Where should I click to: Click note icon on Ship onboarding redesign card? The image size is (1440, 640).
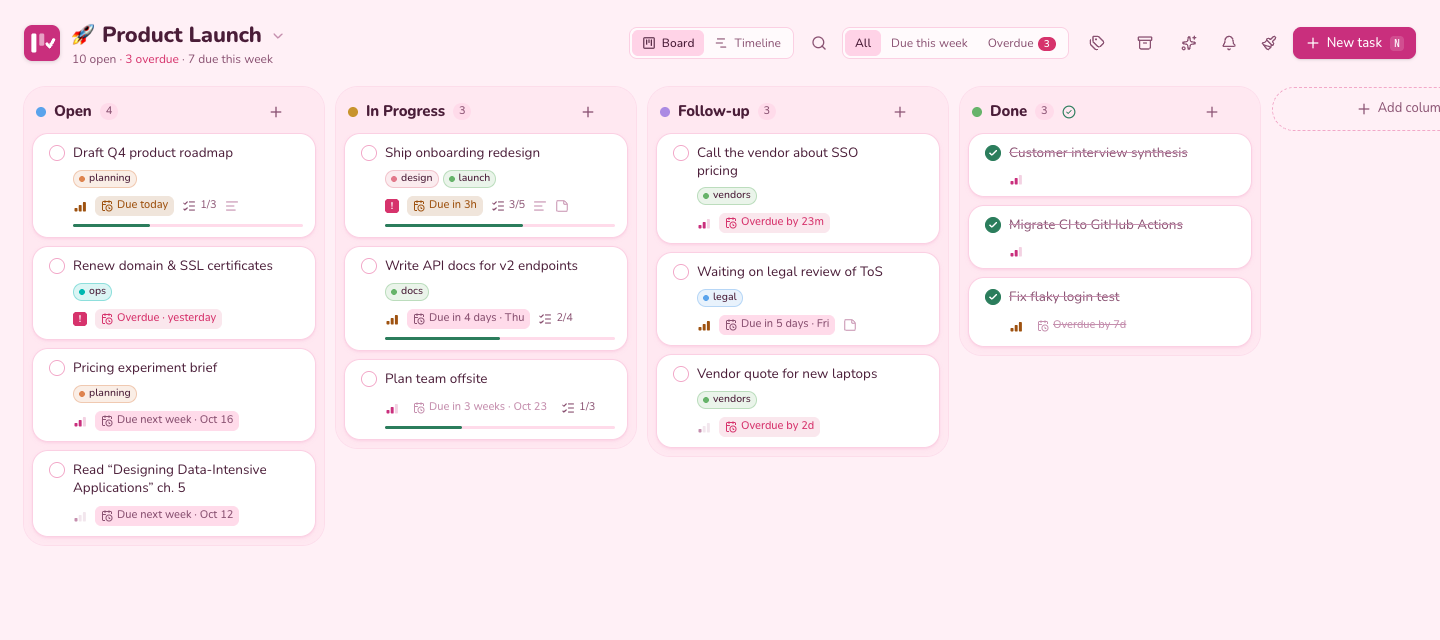tap(562, 206)
